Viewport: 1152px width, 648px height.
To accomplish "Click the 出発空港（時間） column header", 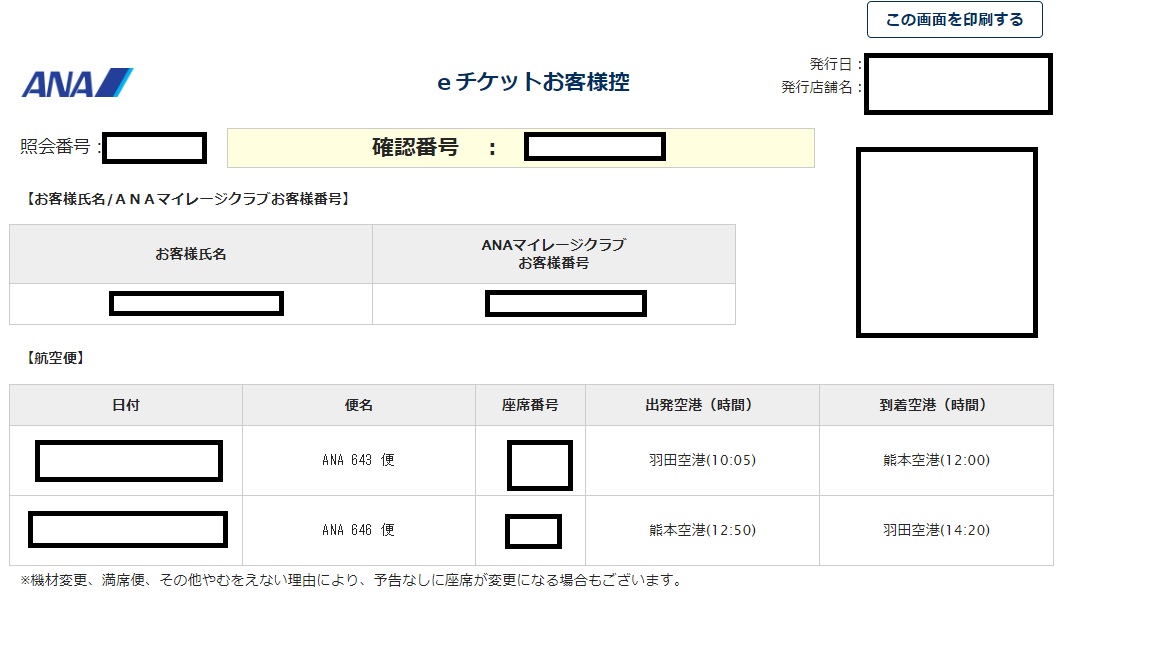I will (702, 405).
